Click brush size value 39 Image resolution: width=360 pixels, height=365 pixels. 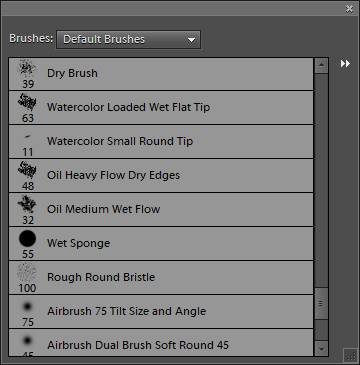pyautogui.click(x=28, y=85)
